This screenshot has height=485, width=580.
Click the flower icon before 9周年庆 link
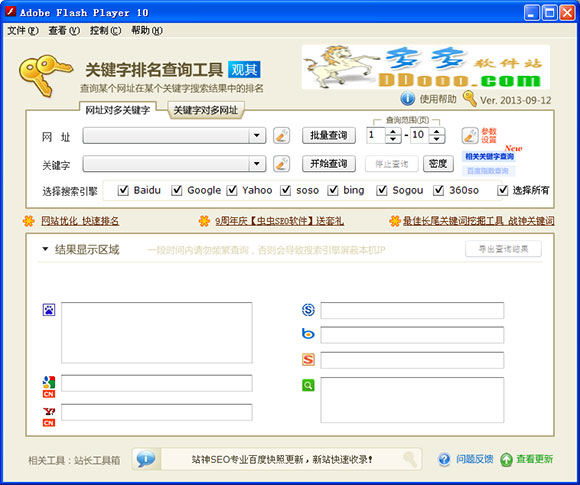pyautogui.click(x=204, y=221)
